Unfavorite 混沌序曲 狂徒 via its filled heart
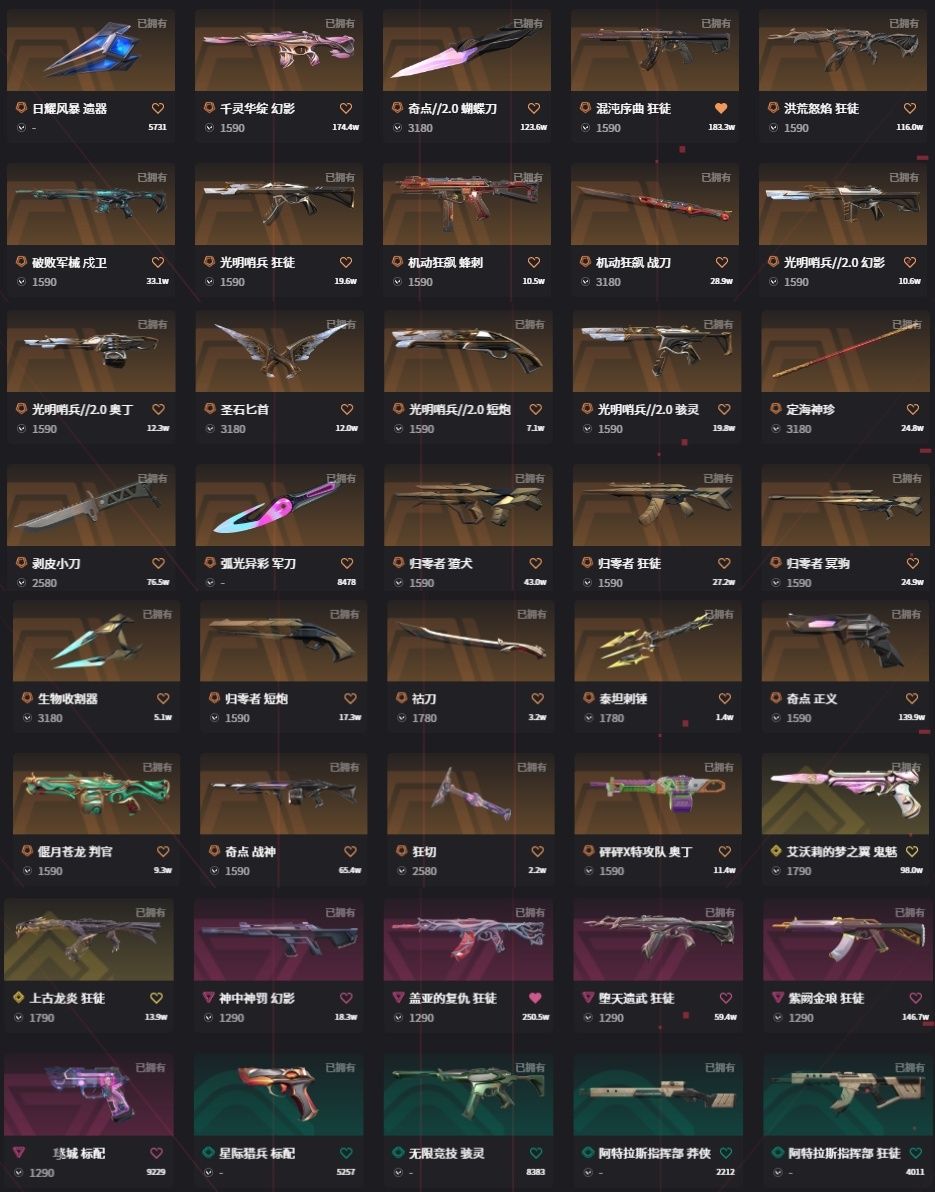Image resolution: width=935 pixels, height=1192 pixels. (721, 108)
